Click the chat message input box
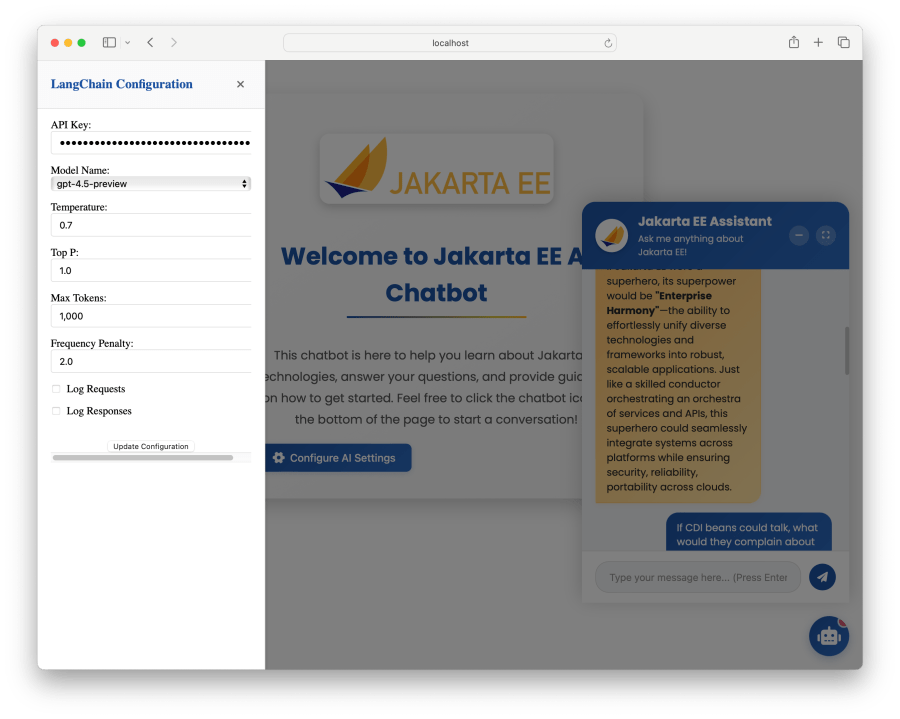Screen dimensions: 900x719 [698, 577]
